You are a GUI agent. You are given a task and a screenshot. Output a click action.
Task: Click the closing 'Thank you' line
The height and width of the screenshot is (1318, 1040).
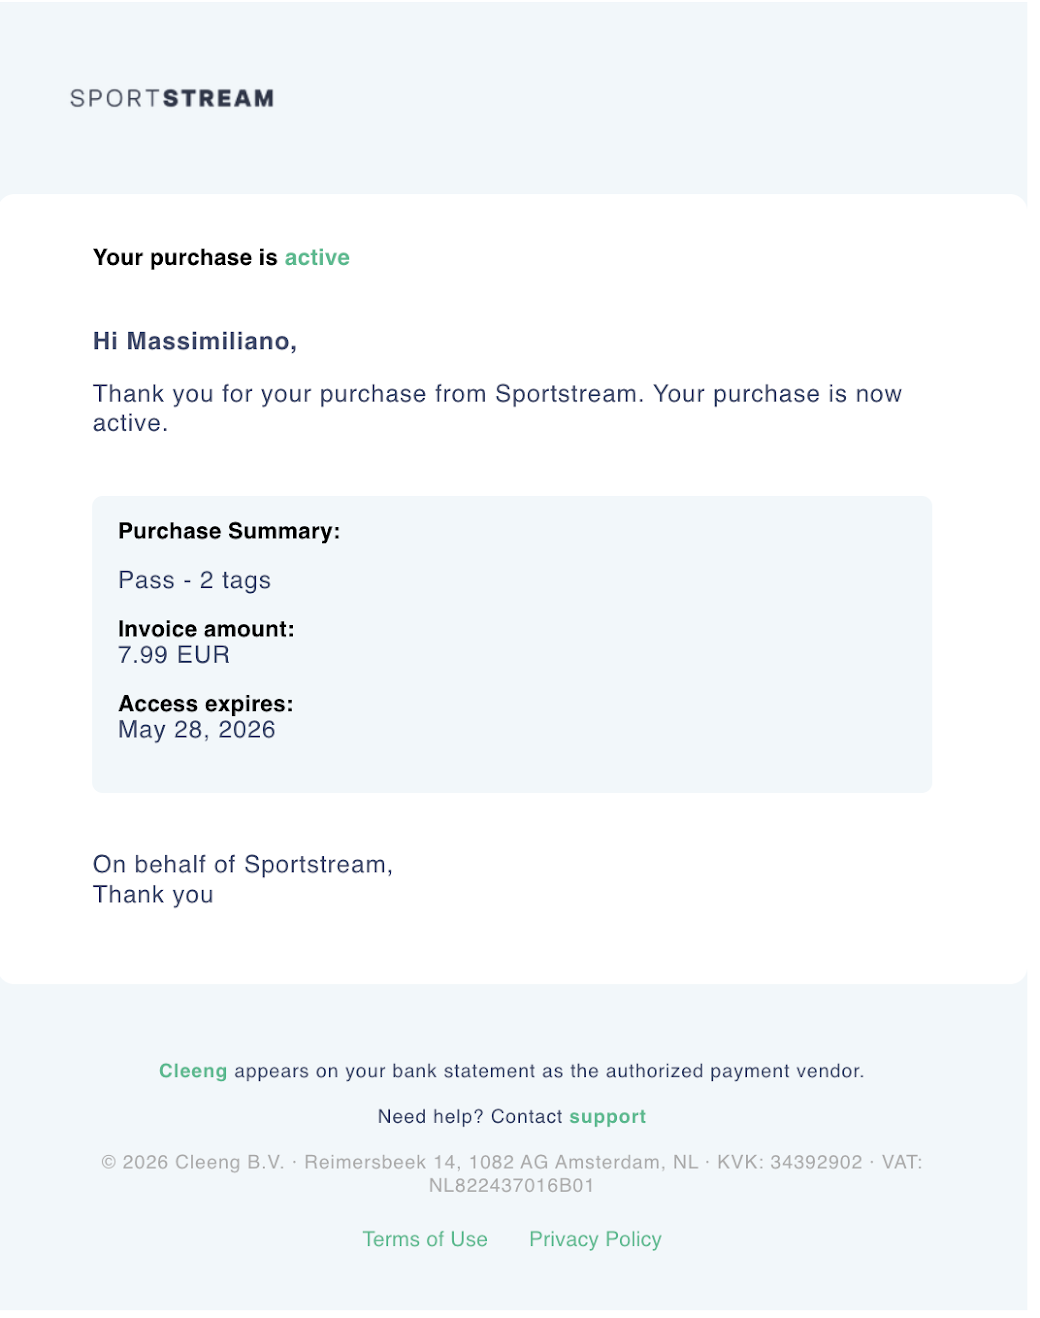(x=153, y=895)
